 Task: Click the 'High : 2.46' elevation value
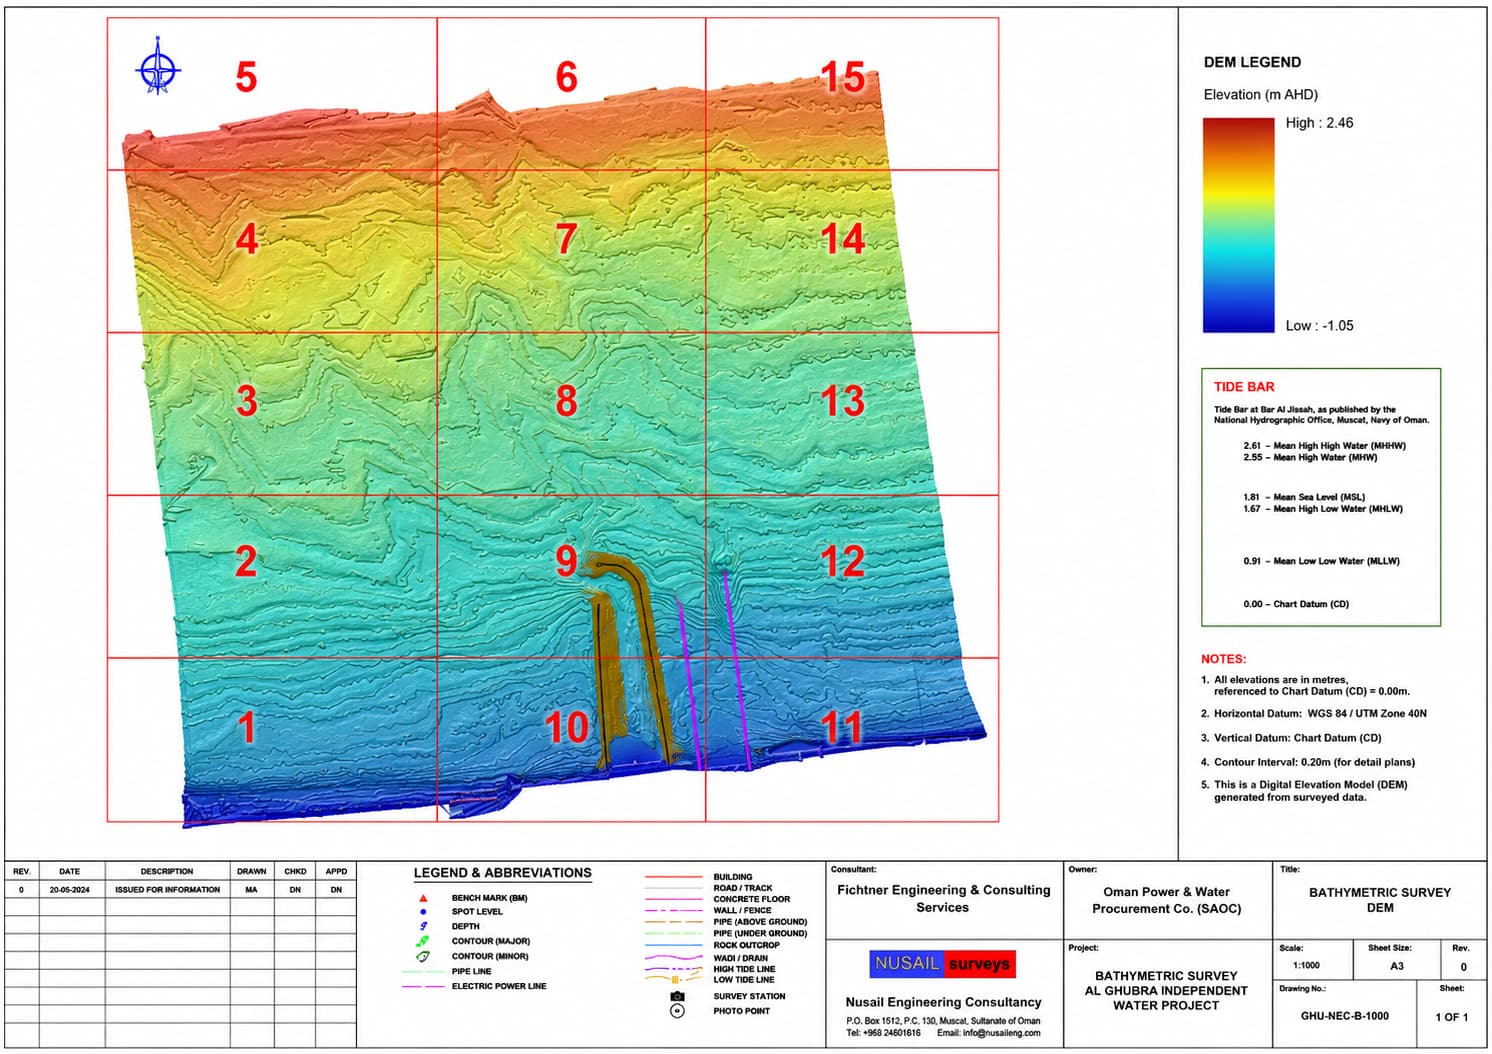(x=1319, y=123)
